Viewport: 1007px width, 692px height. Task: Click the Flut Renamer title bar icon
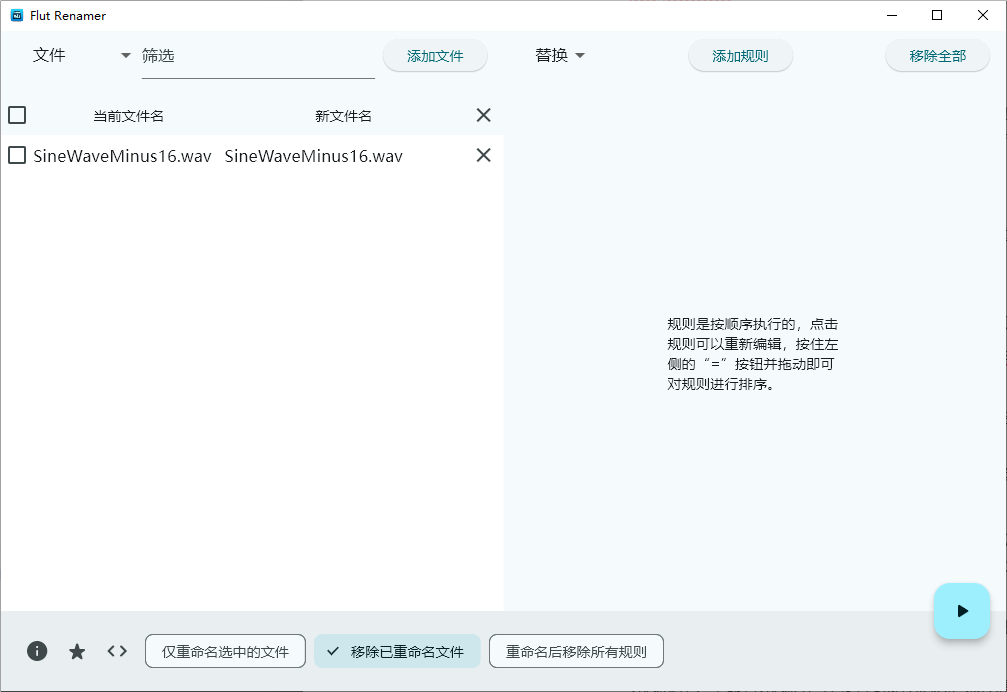(14, 15)
